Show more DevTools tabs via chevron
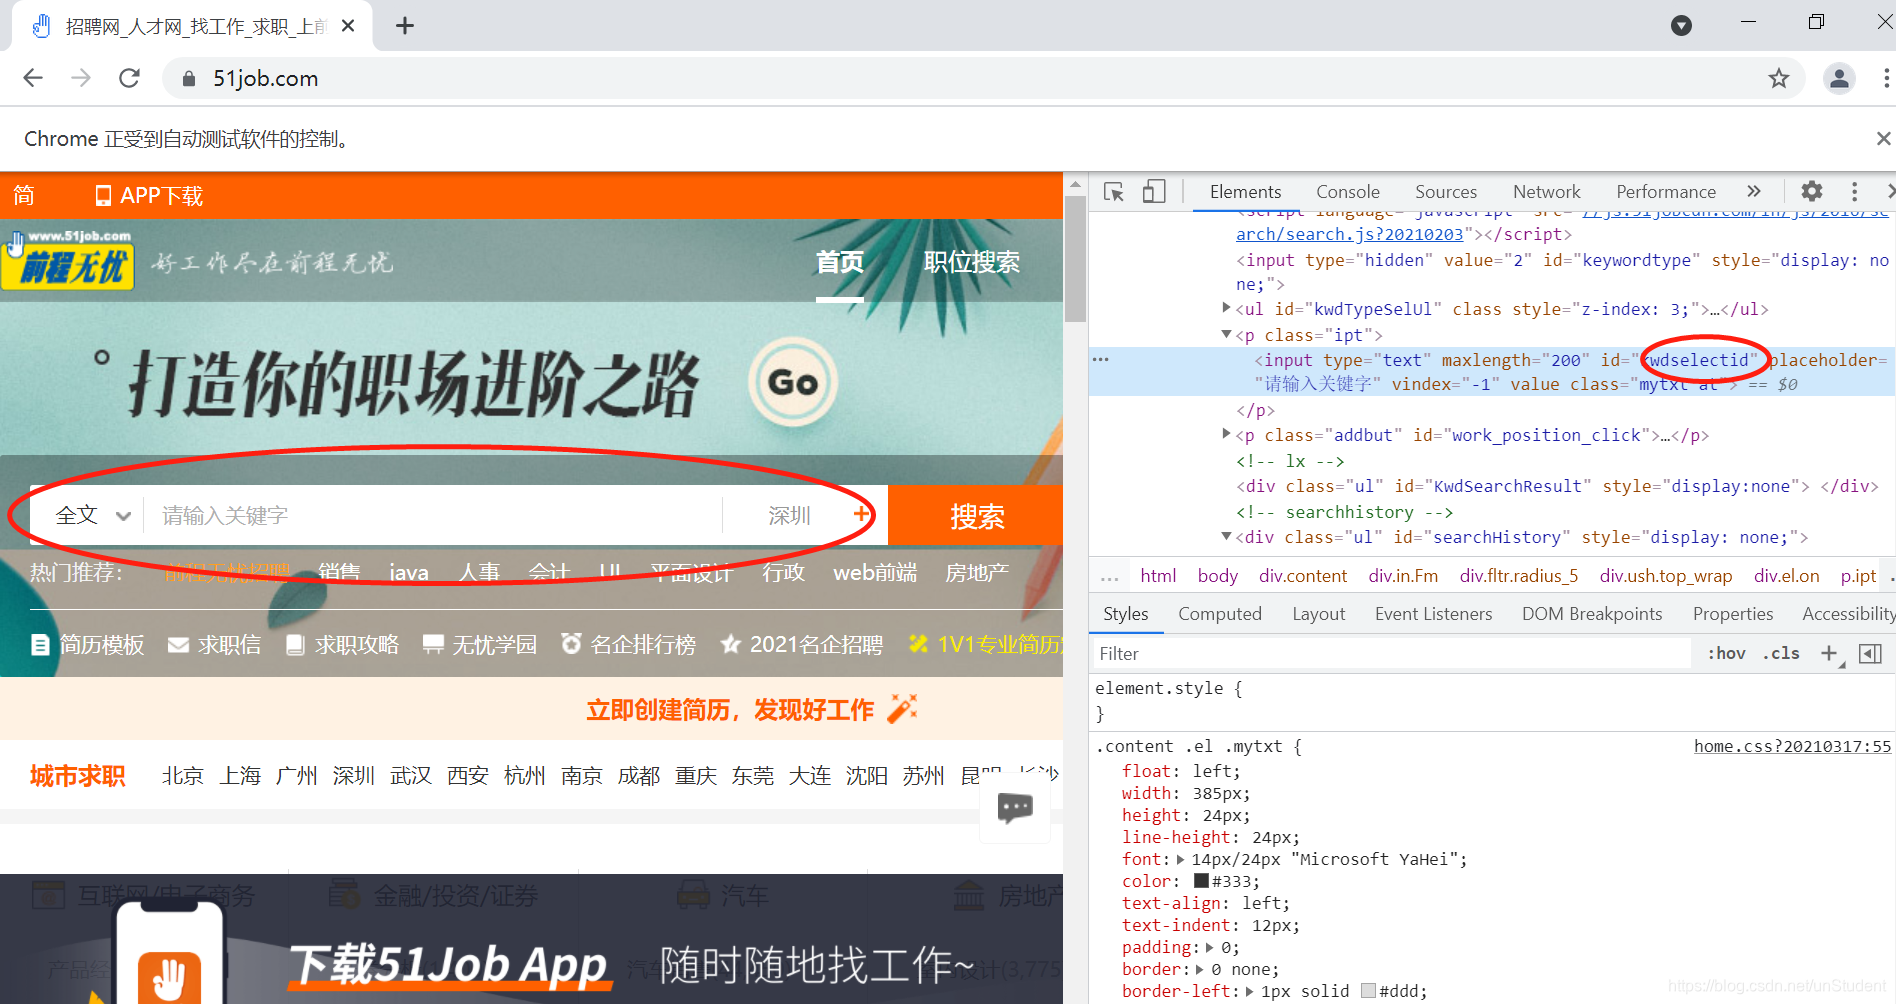 click(x=1754, y=191)
